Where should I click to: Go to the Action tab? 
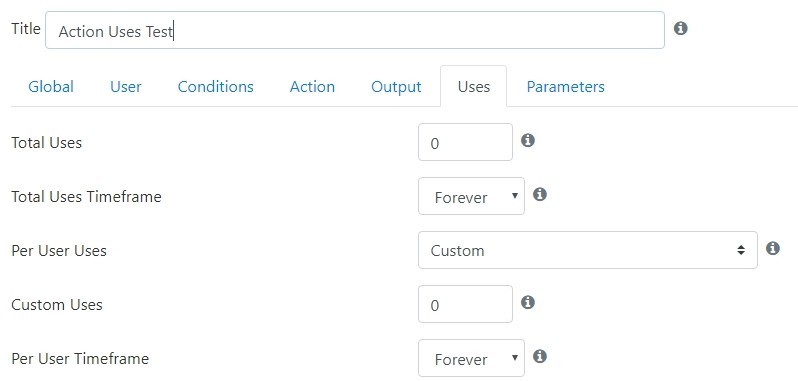tap(312, 86)
